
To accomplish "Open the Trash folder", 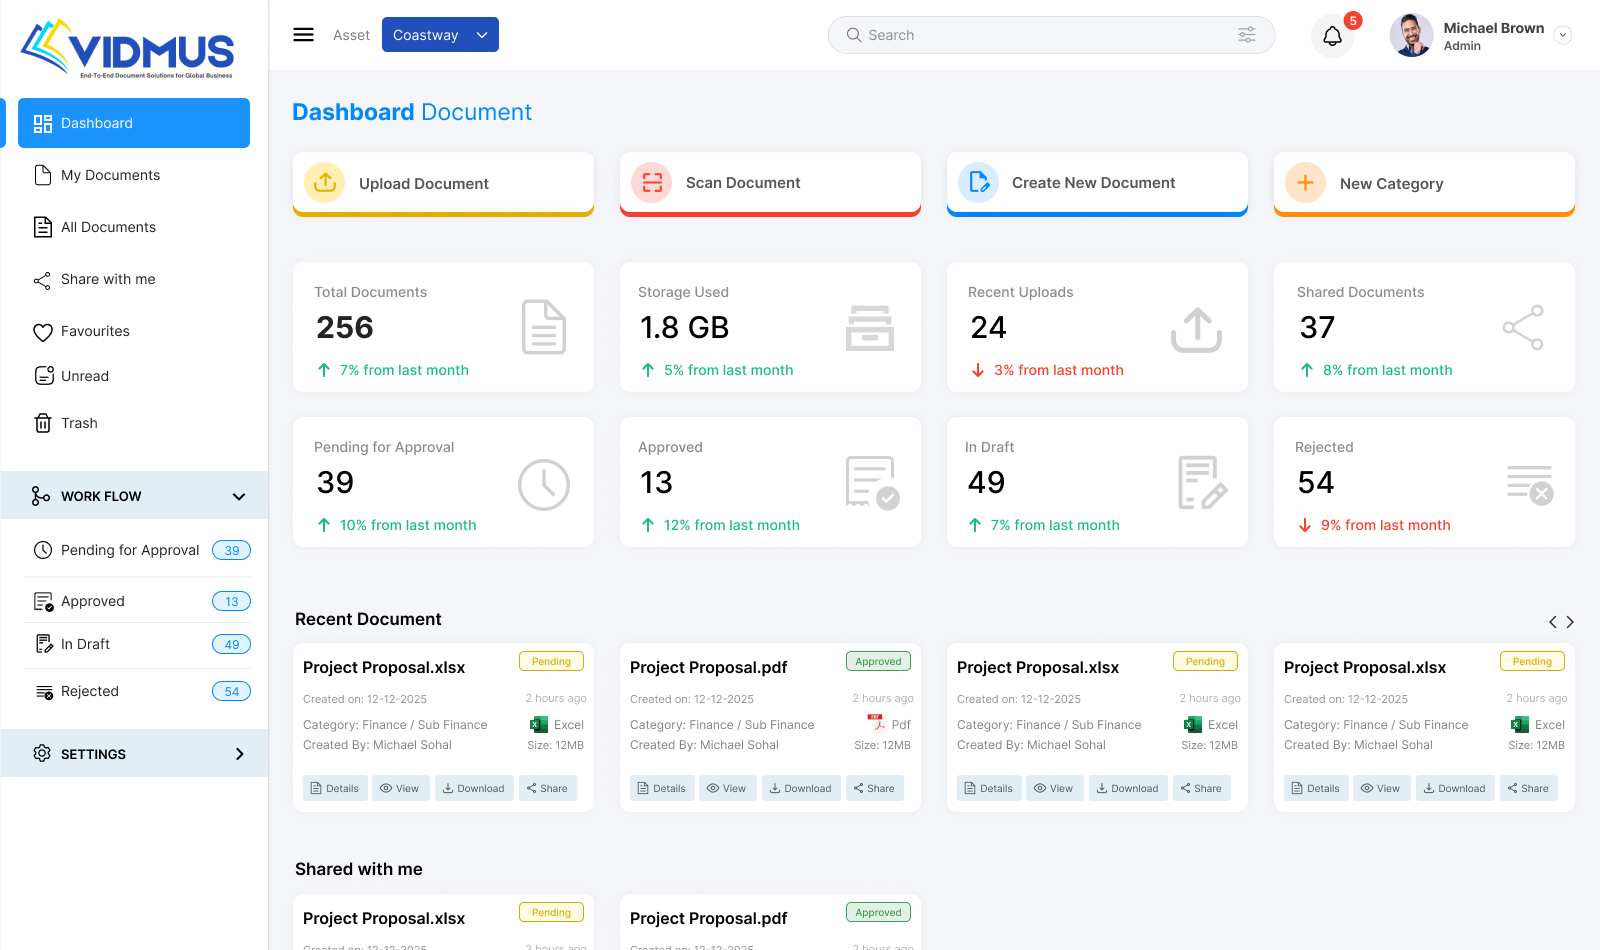I will click(x=79, y=423).
